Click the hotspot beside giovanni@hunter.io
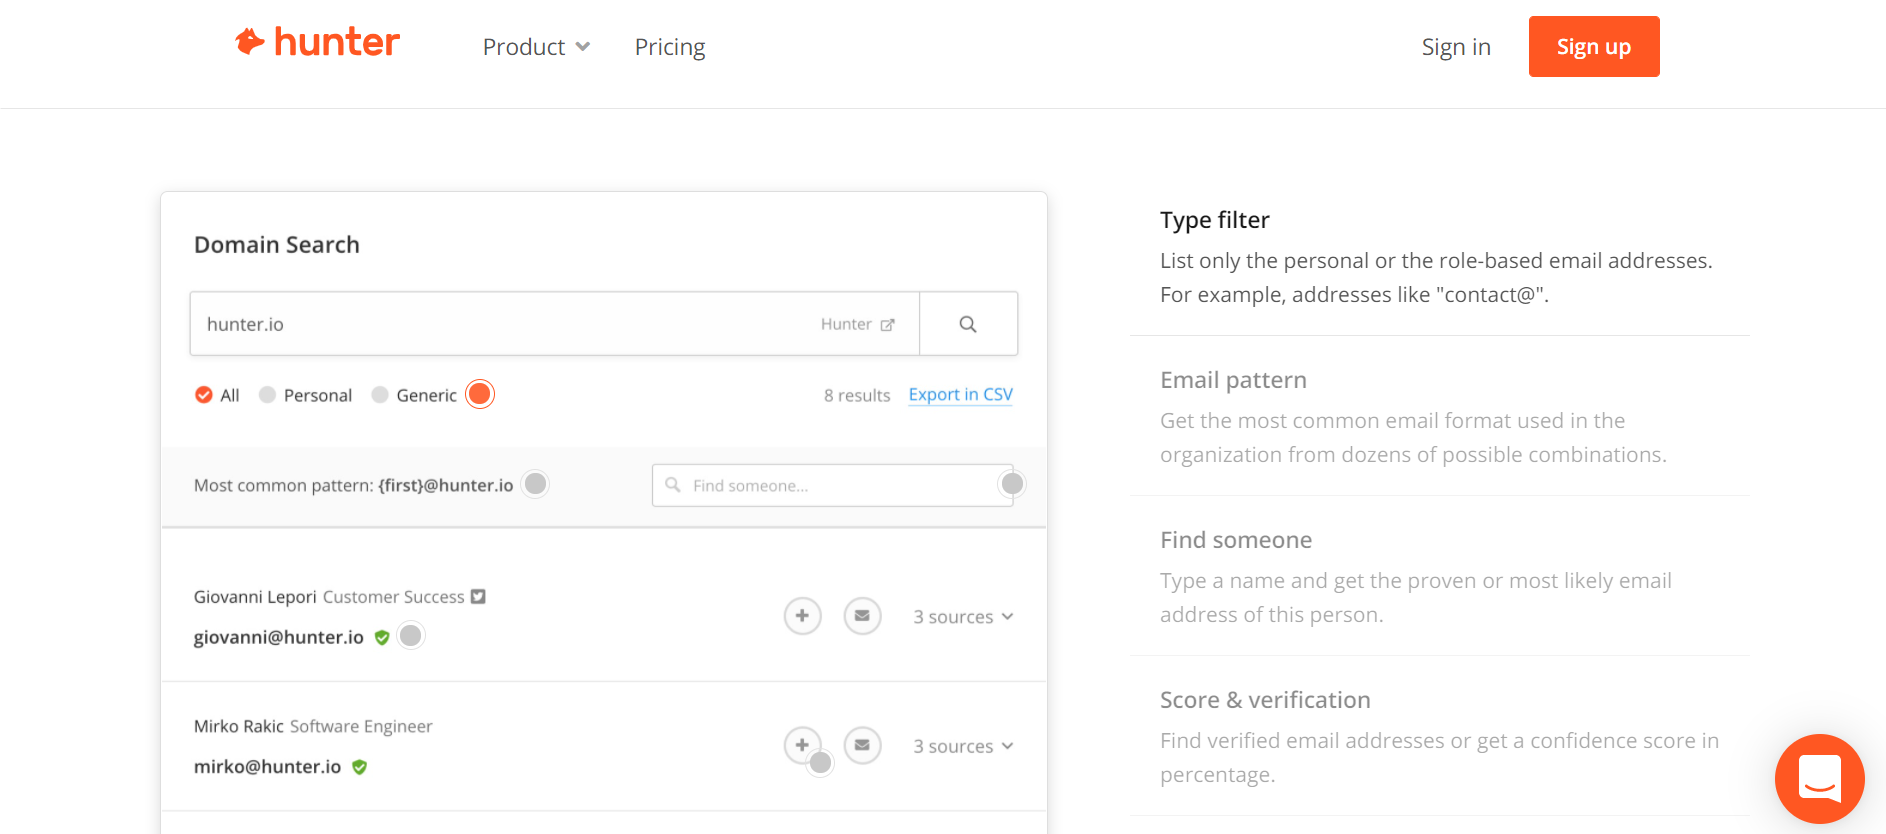Image resolution: width=1886 pixels, height=834 pixels. 411,635
